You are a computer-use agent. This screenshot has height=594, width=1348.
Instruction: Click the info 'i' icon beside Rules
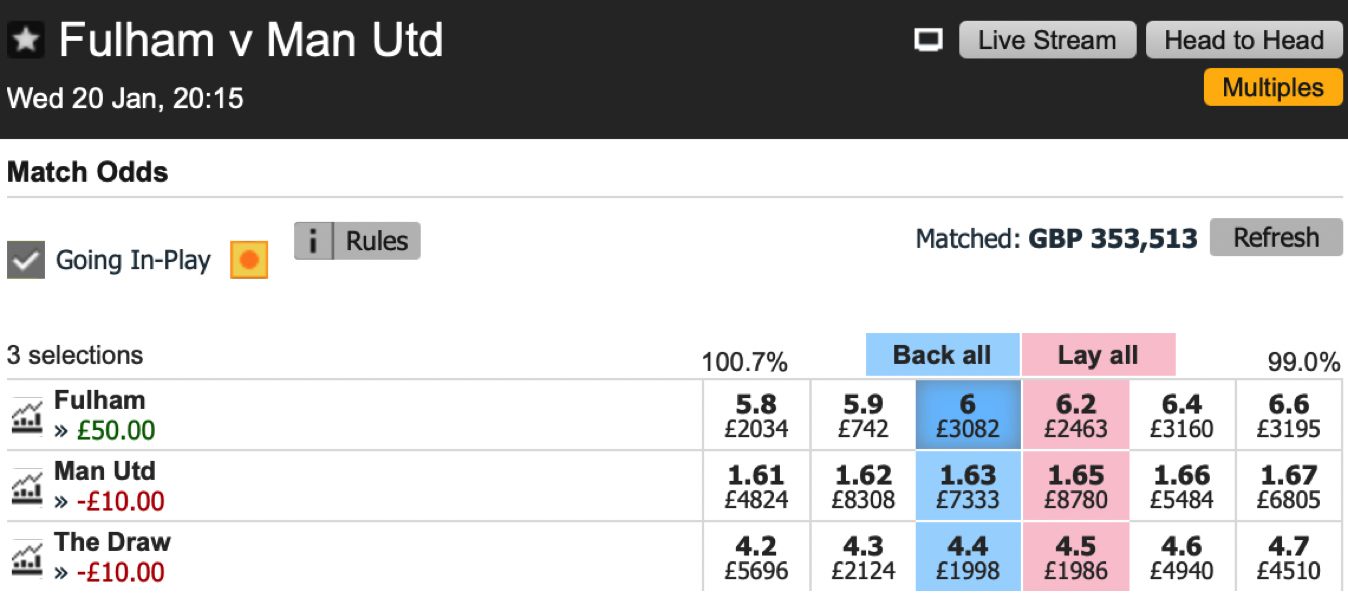pyautogui.click(x=314, y=241)
